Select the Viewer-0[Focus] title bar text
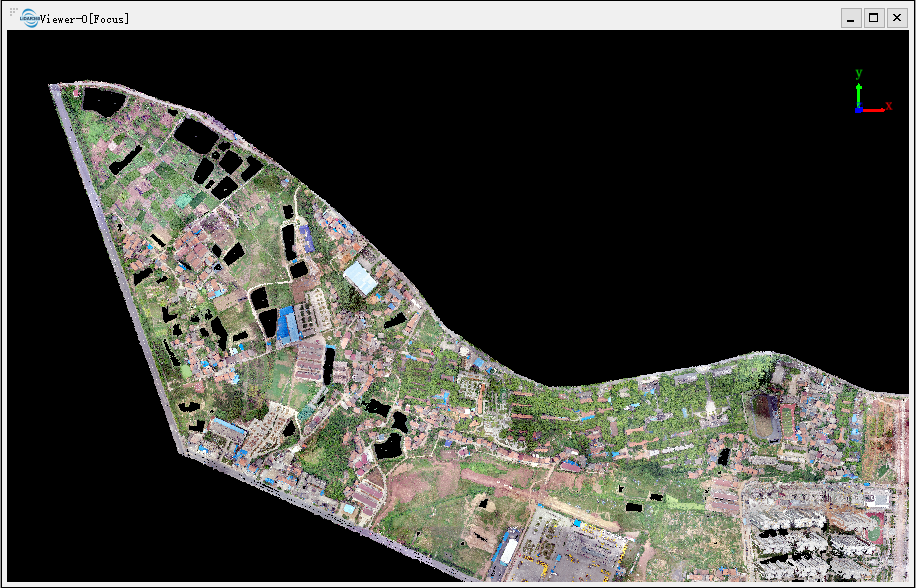 (x=85, y=19)
